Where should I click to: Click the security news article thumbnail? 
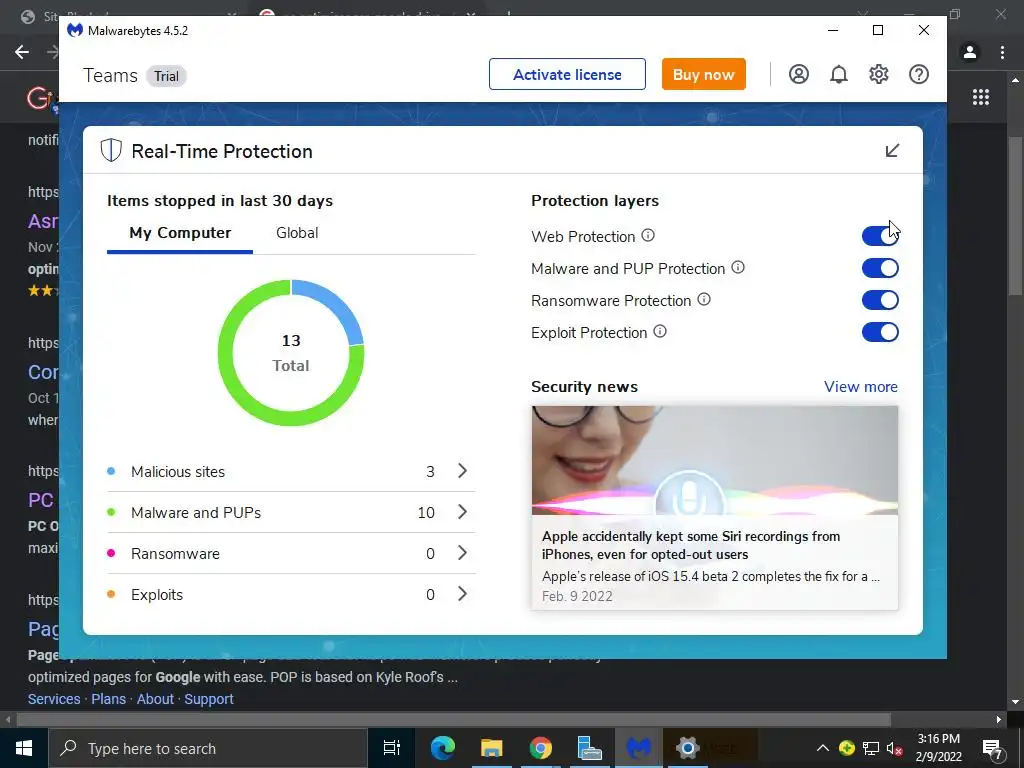click(714, 460)
